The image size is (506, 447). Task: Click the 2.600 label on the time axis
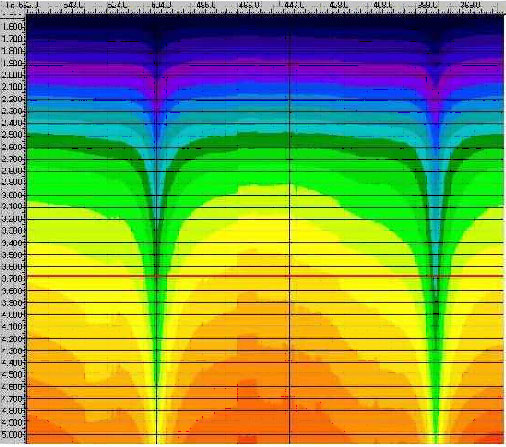tap(13, 147)
